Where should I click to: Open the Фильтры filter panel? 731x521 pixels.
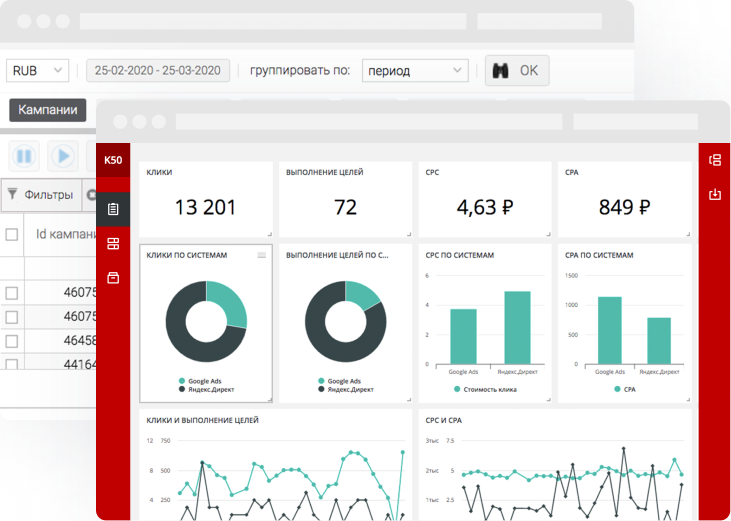point(40,195)
